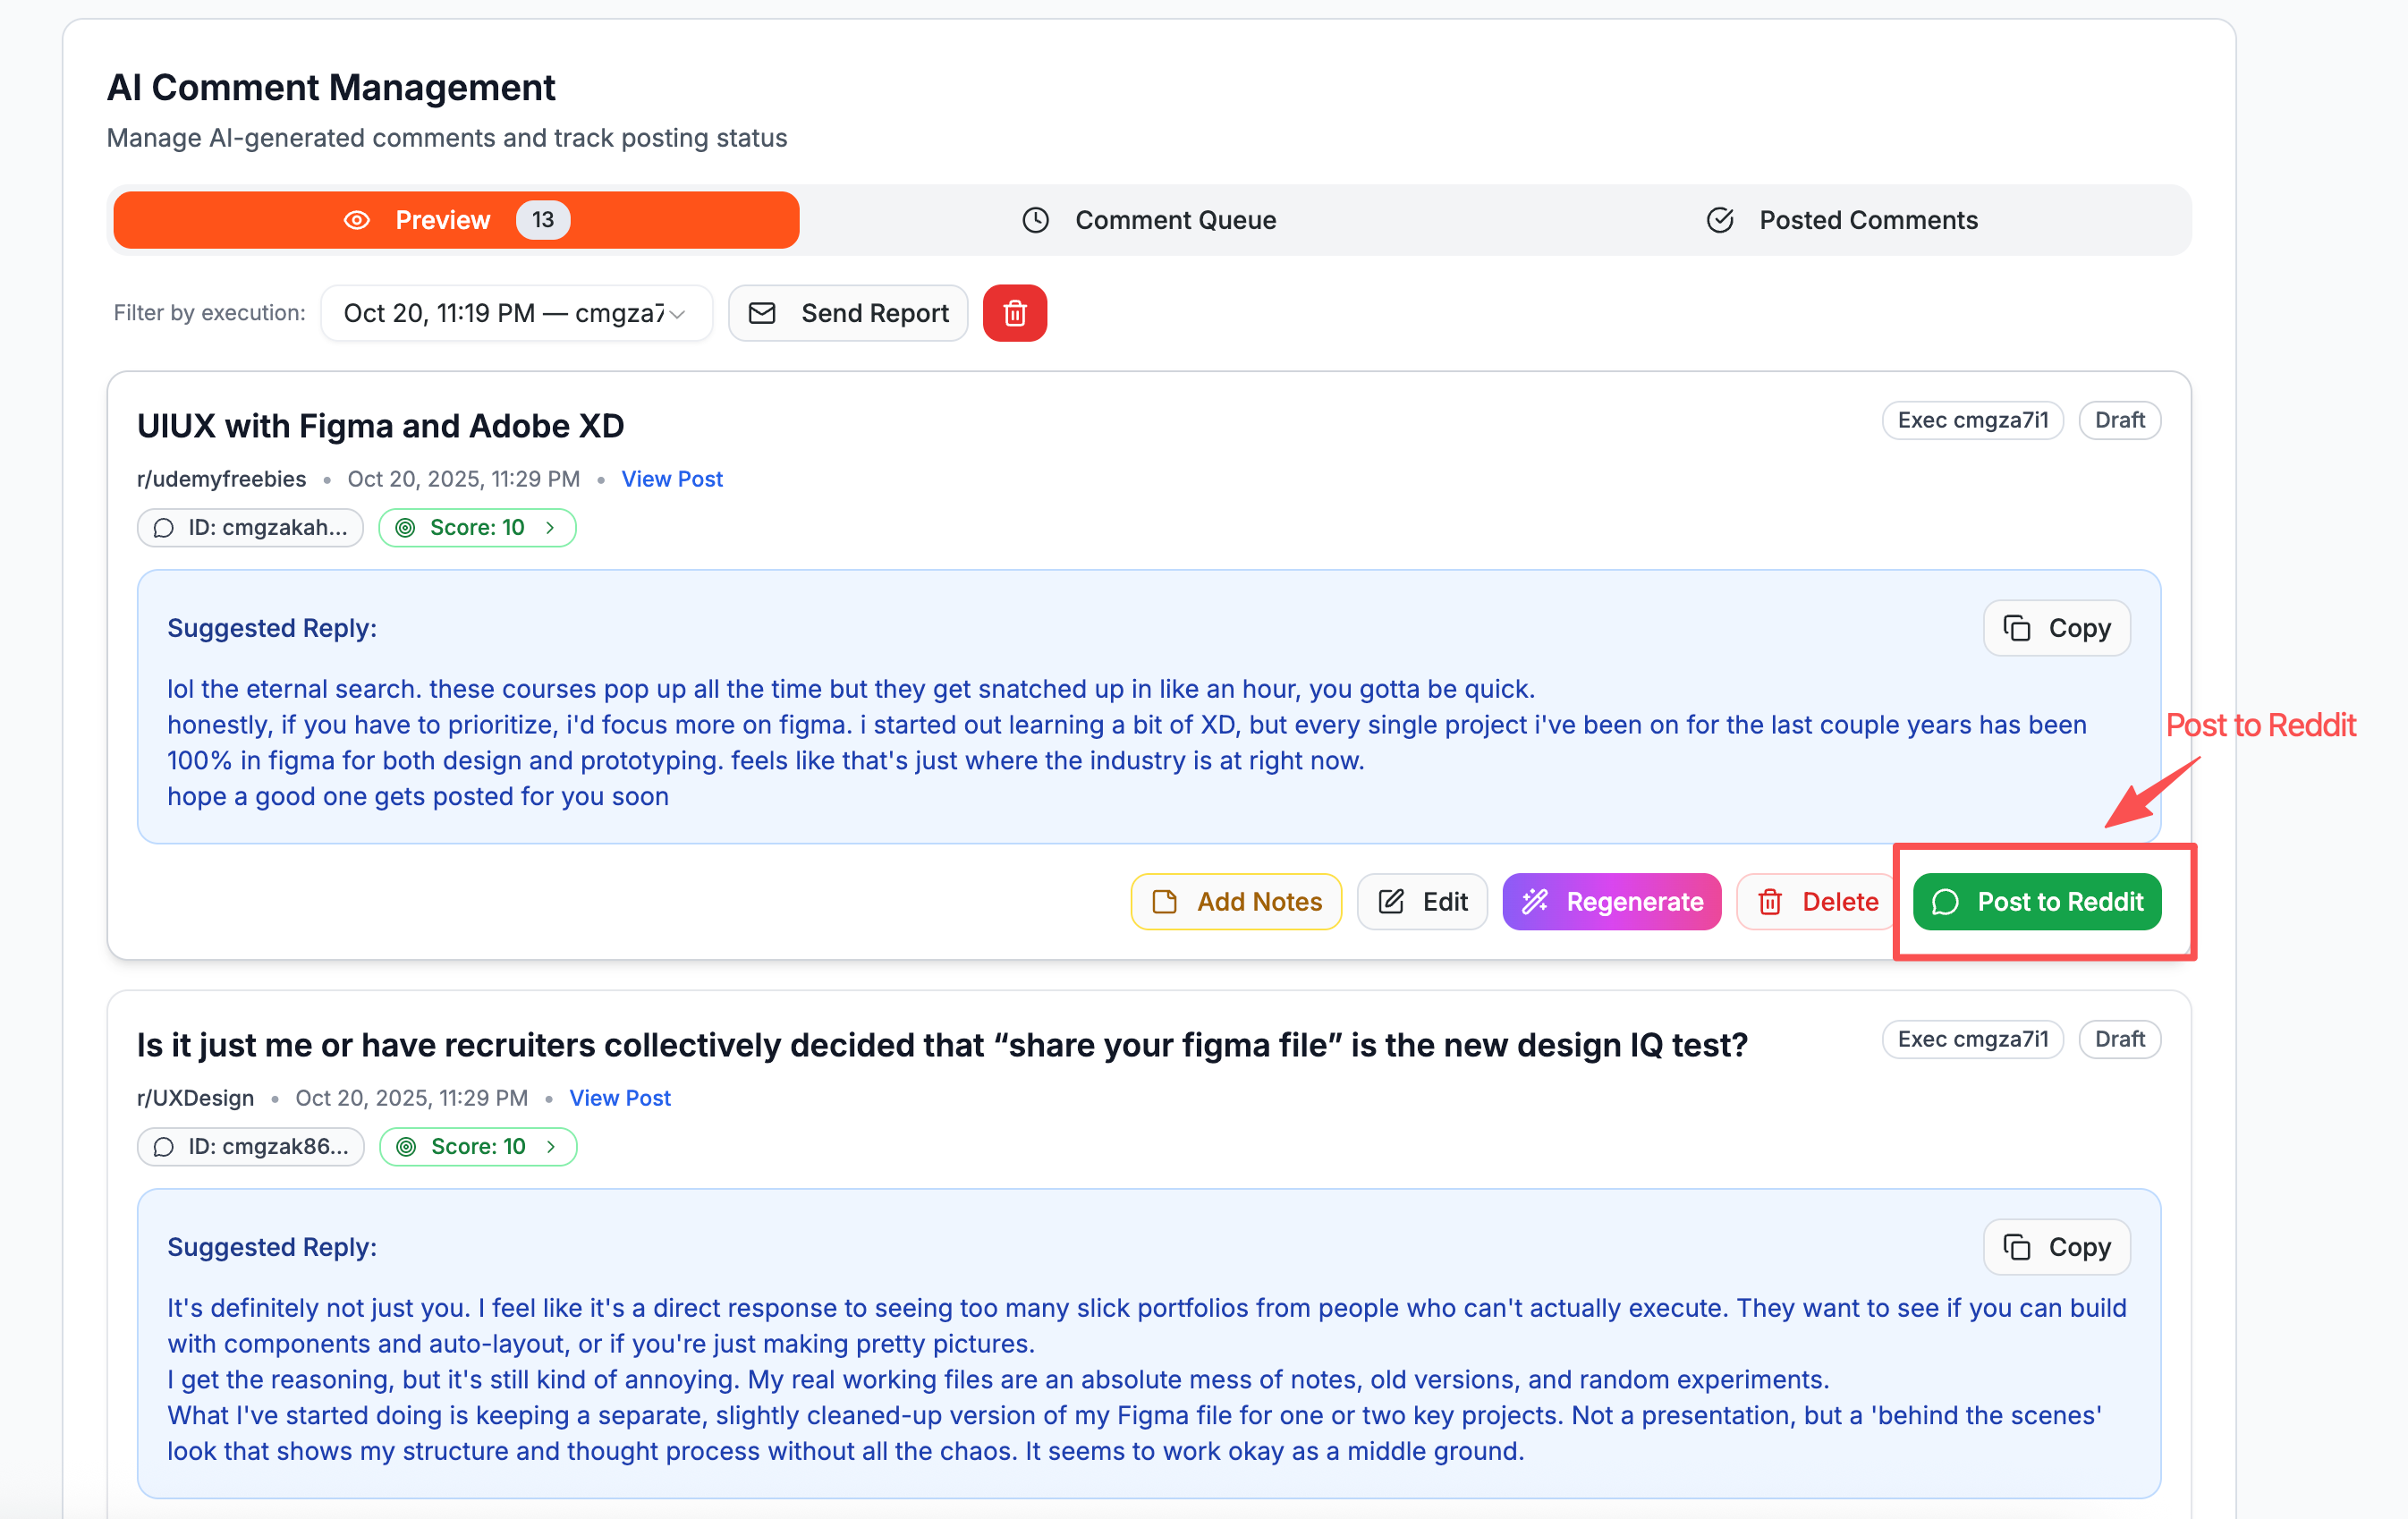2408x1519 pixels.
Task: Select the copy icon on the first Suggested Reply
Action: 2018,627
